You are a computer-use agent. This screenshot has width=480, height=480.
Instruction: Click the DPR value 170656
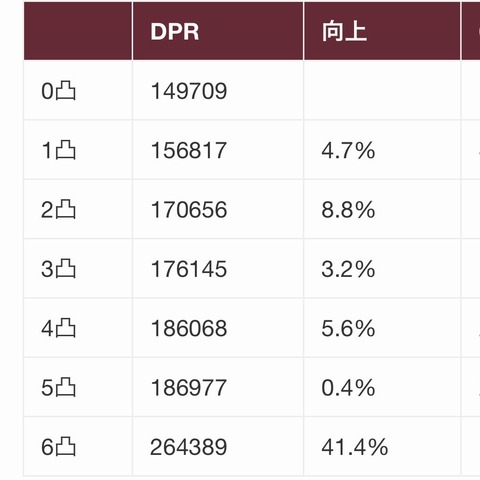189,210
